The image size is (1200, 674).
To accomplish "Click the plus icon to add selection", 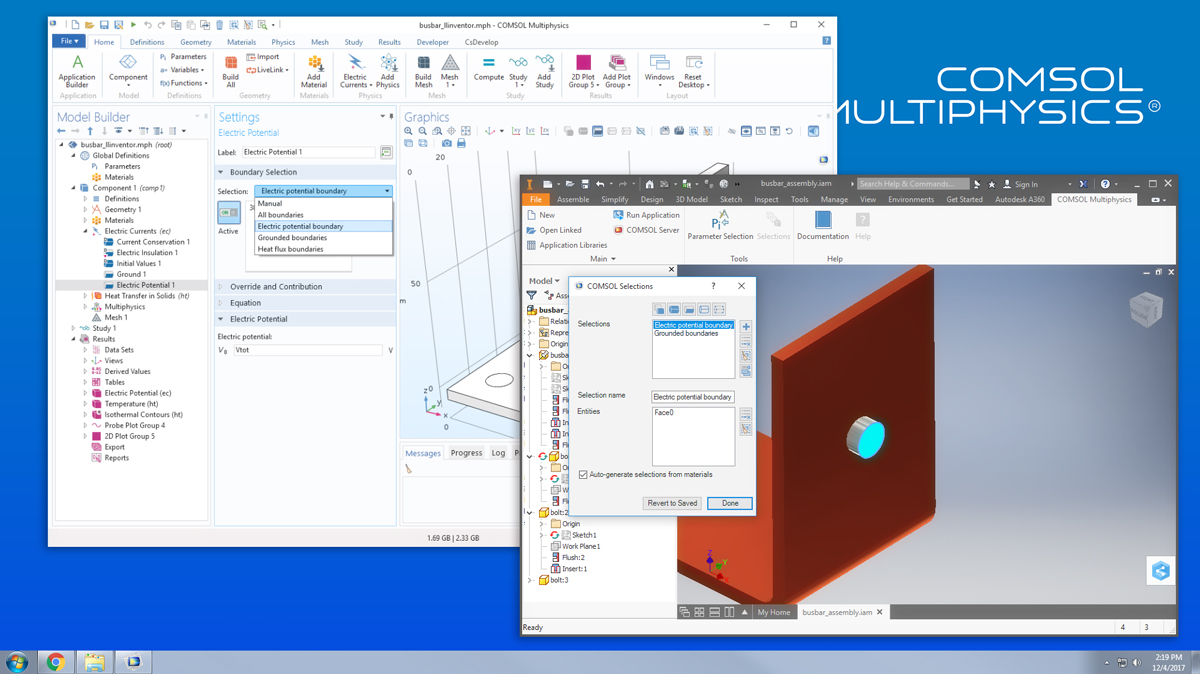I will coord(746,327).
